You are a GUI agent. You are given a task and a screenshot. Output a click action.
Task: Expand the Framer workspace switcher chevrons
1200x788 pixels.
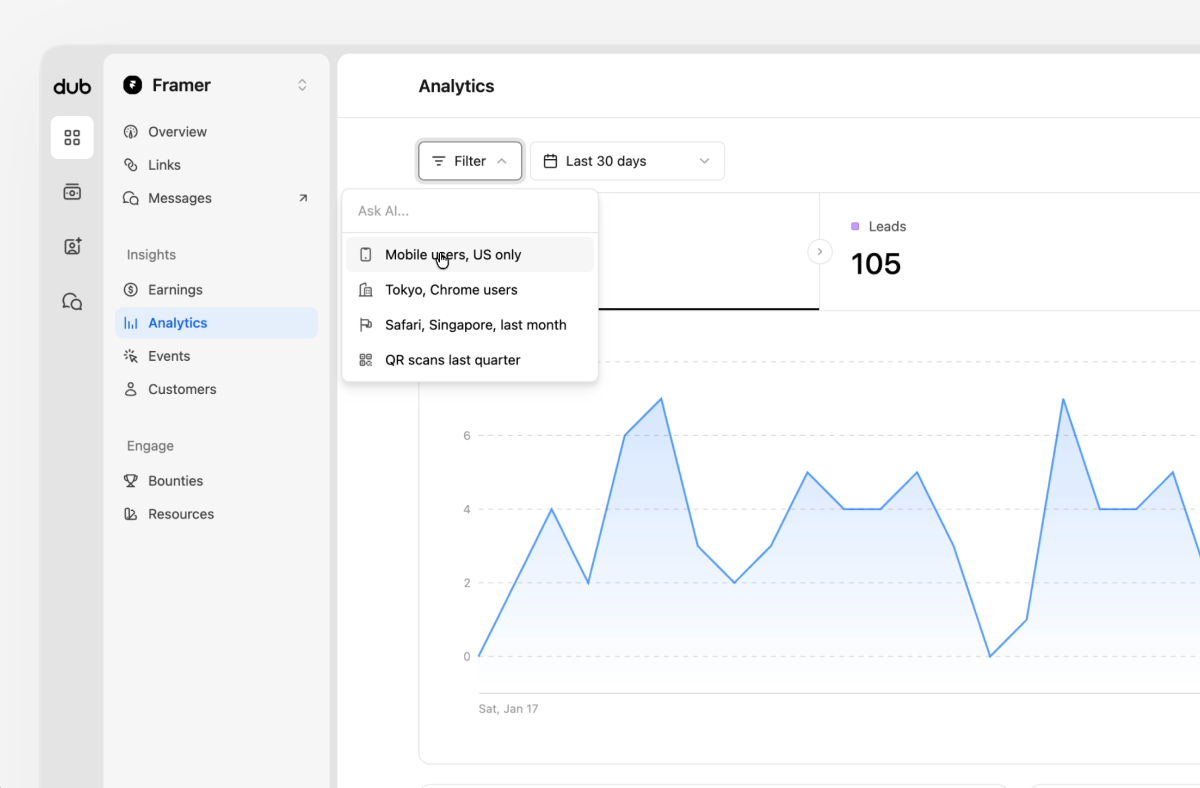pyautogui.click(x=302, y=85)
